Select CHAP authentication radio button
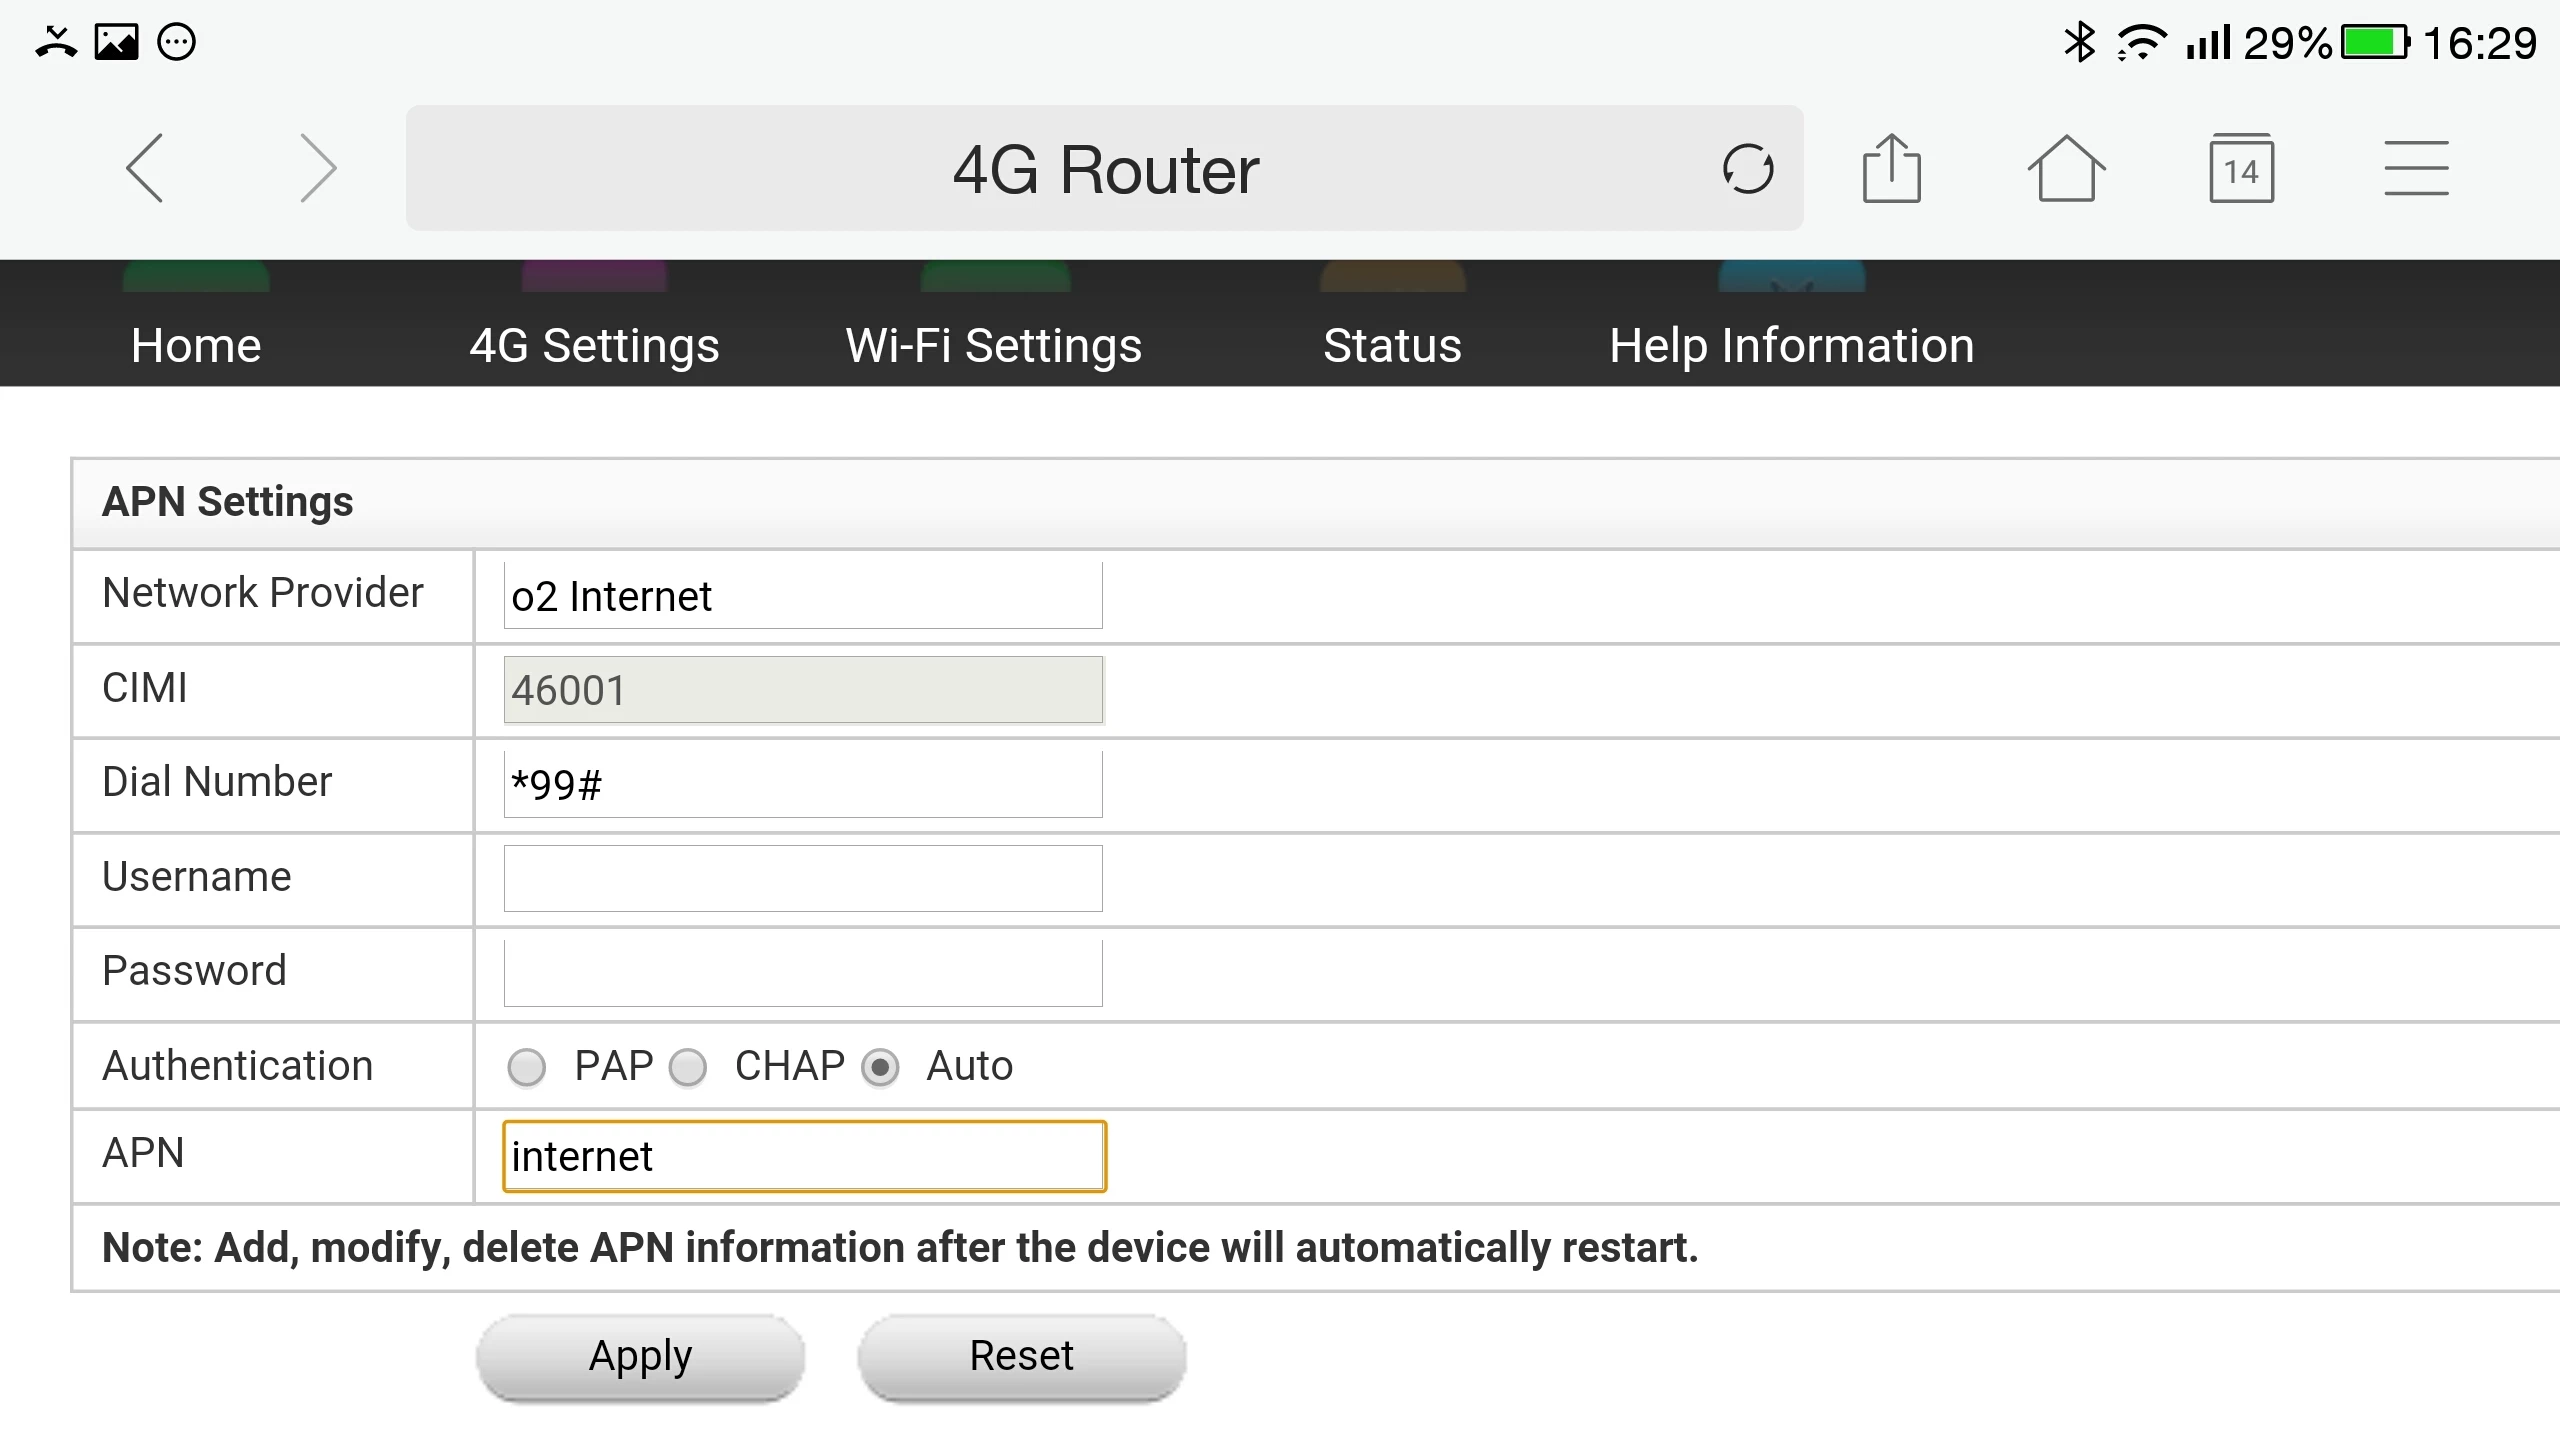The width and height of the screenshot is (2560, 1440). point(688,1067)
